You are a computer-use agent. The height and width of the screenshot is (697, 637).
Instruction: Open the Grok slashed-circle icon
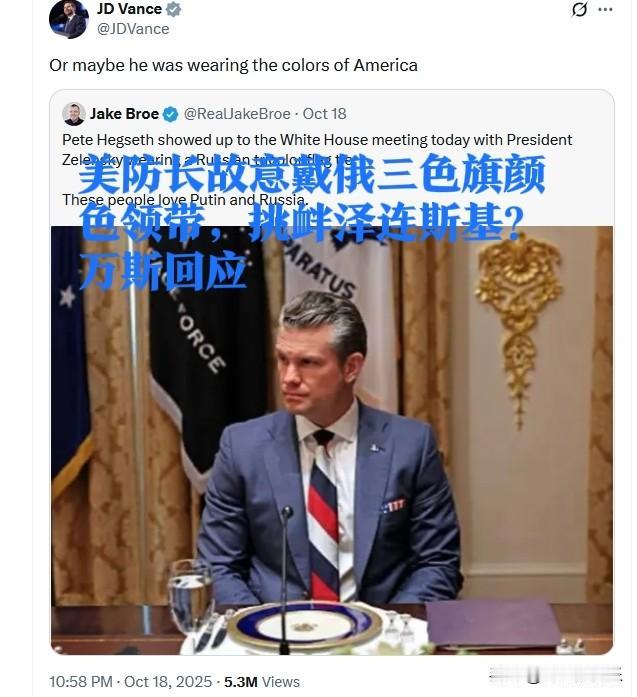pyautogui.click(x=579, y=9)
